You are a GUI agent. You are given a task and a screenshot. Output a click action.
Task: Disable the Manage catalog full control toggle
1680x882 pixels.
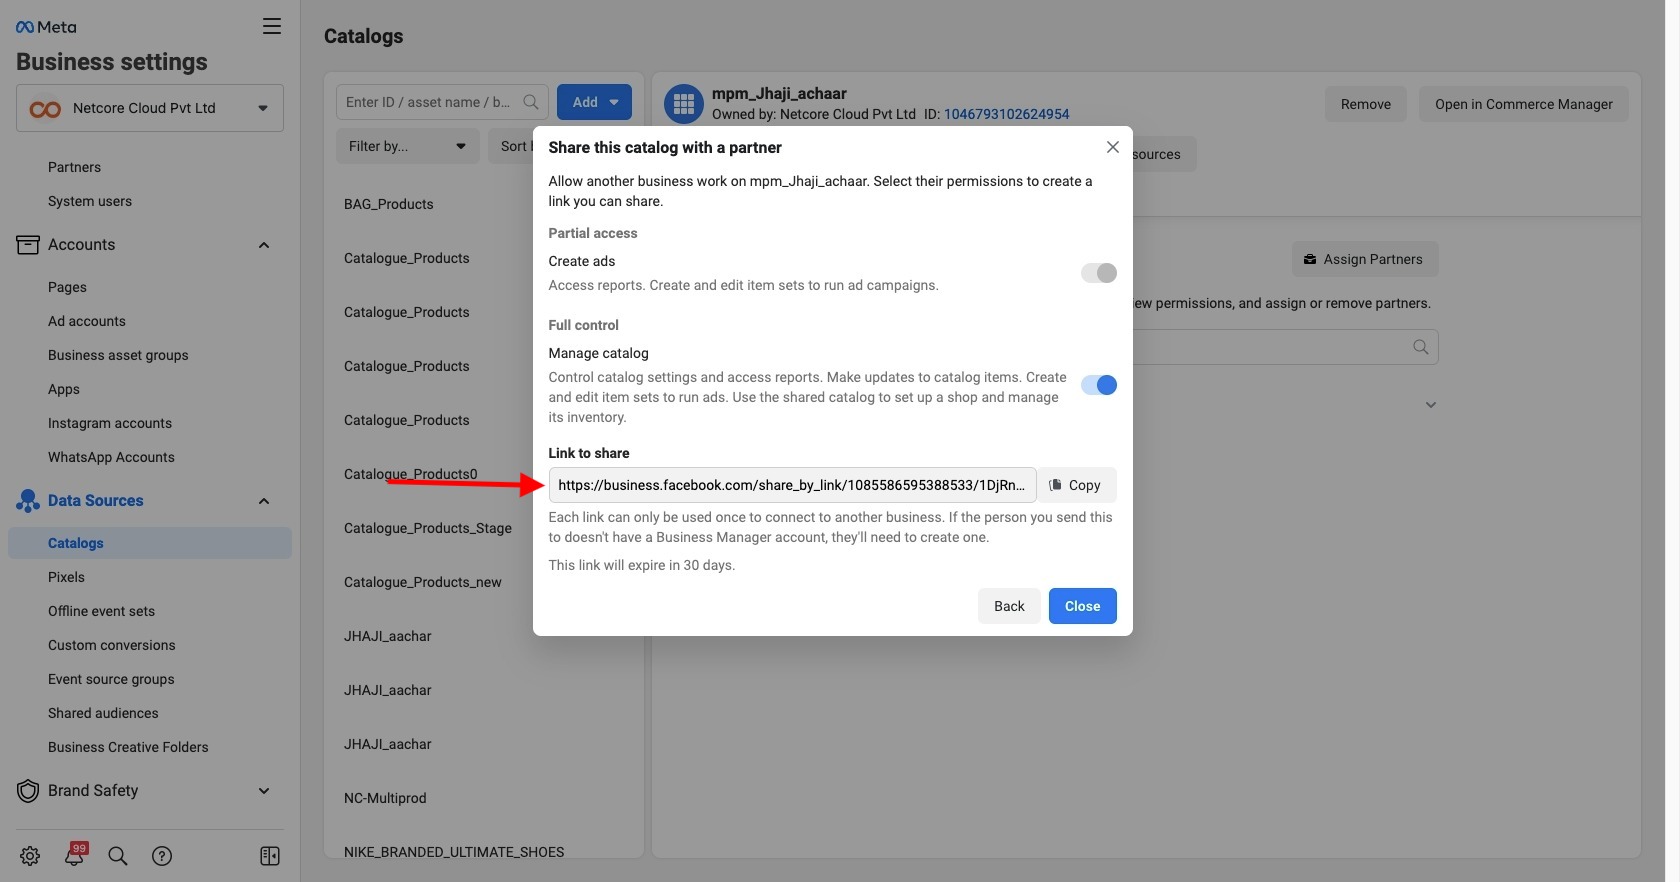click(x=1098, y=385)
